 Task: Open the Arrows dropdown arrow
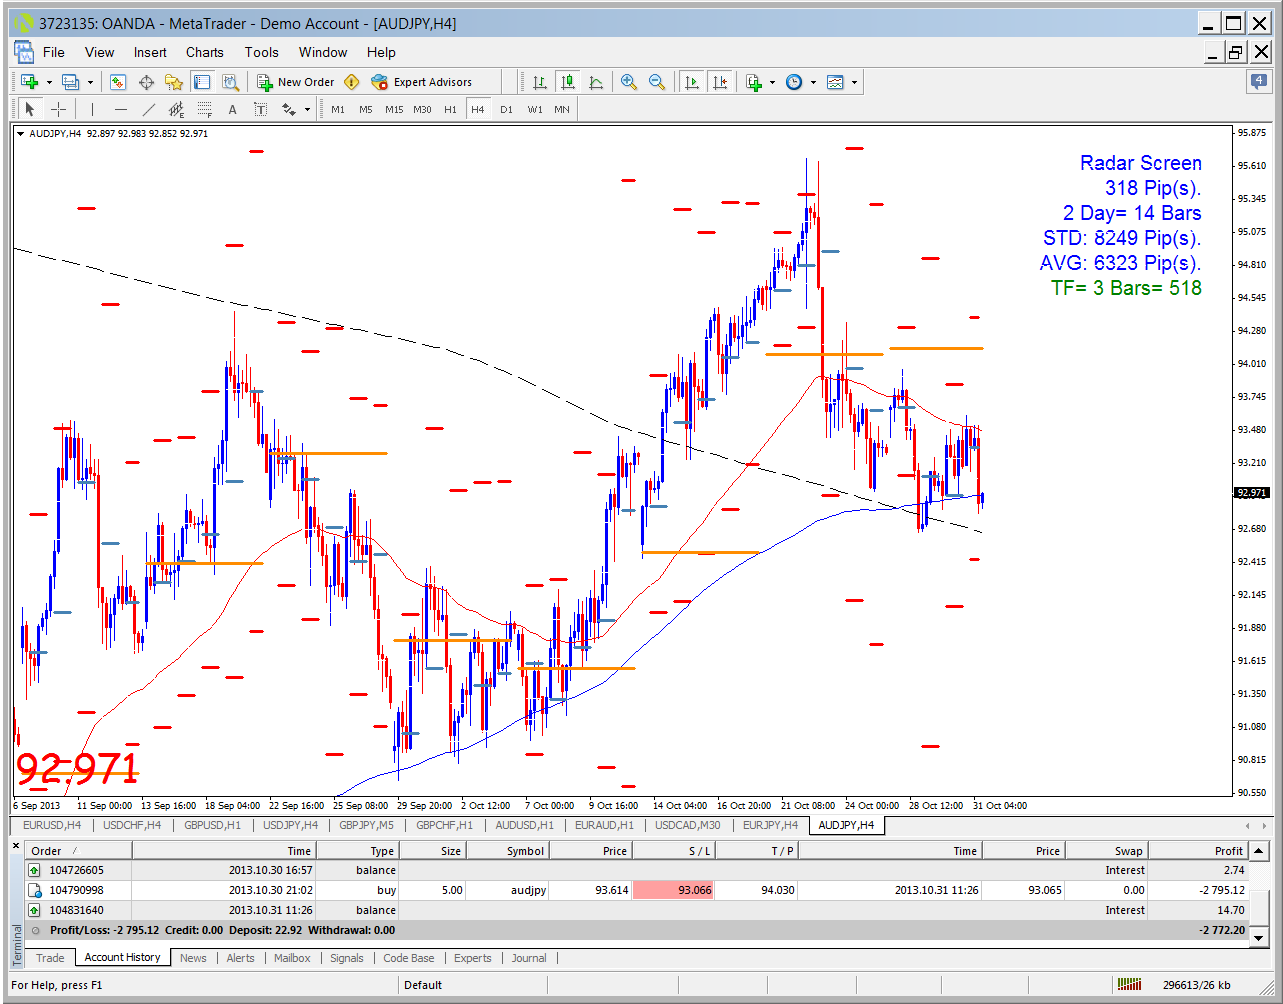307,109
